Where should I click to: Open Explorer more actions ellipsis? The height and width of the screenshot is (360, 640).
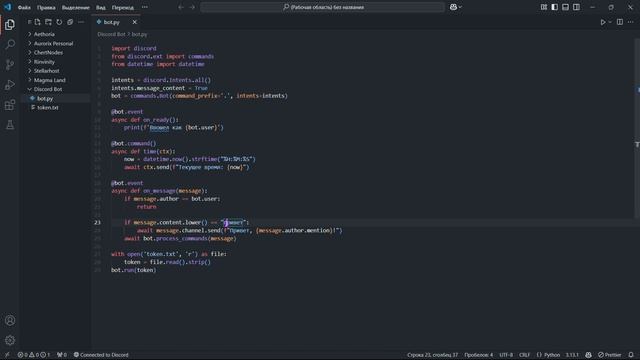pyautogui.click(x=81, y=22)
